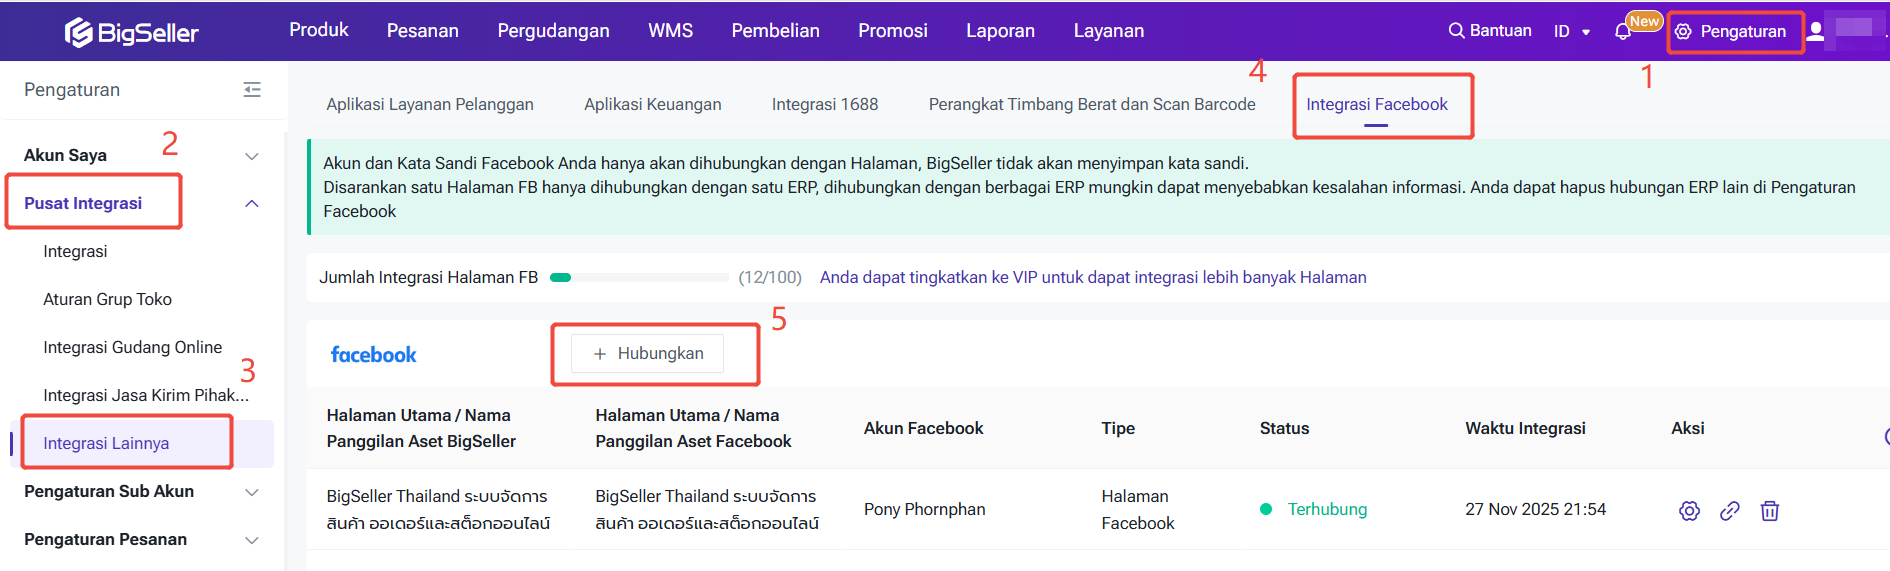Switch to Integrasi 1688 tab
Viewport: 1890px width, 571px height.
(x=824, y=104)
